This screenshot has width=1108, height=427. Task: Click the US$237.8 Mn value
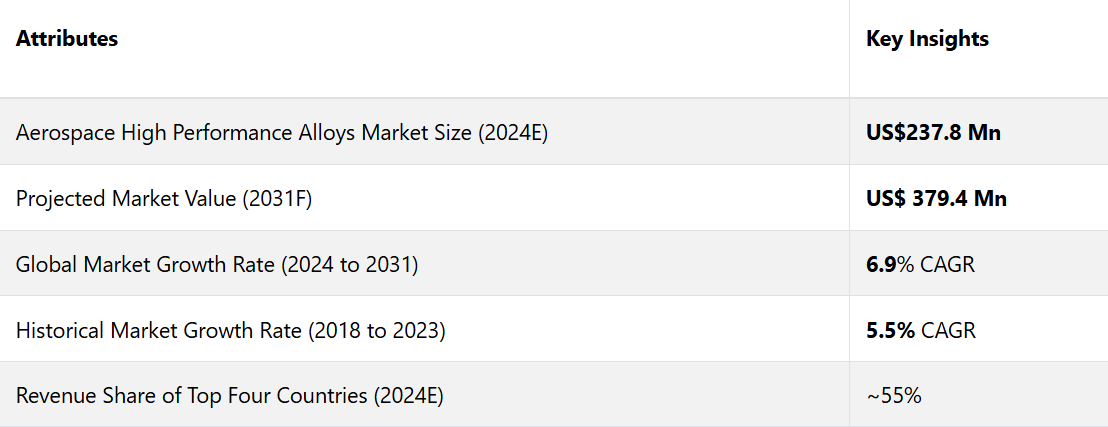(933, 132)
